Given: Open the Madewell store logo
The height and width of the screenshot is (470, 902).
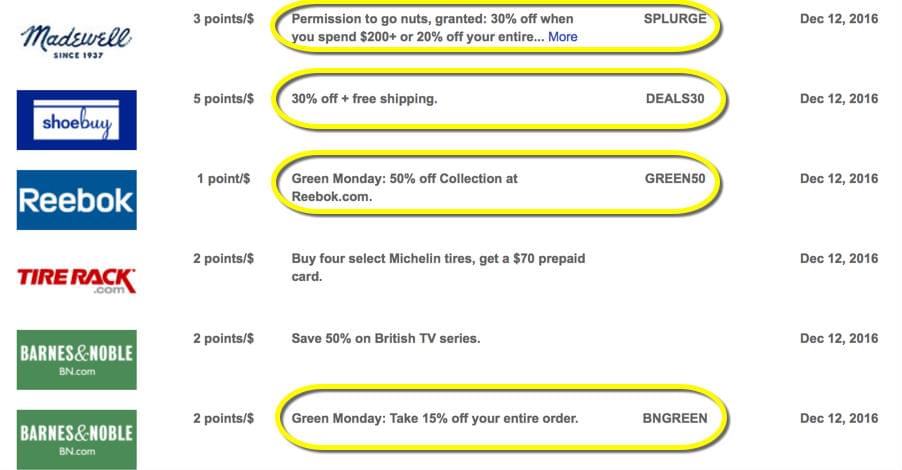Looking at the screenshot, I should click(x=77, y=41).
